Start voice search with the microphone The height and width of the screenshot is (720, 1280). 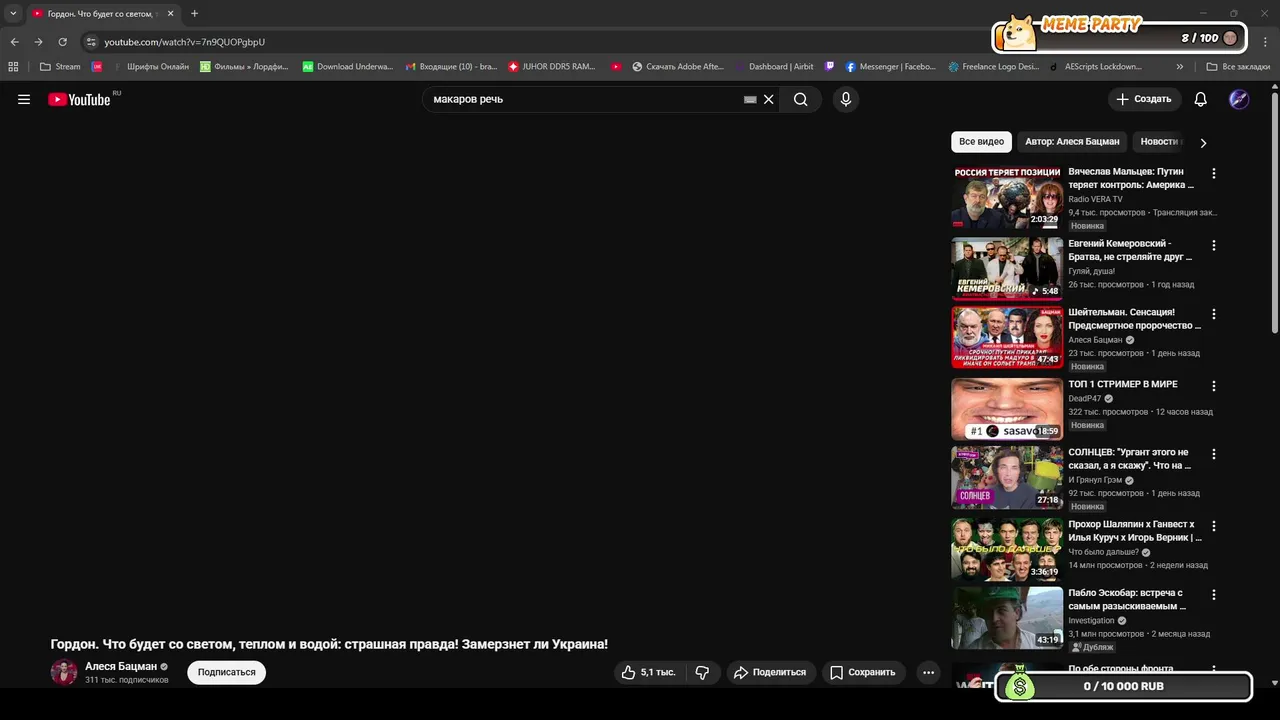click(846, 99)
